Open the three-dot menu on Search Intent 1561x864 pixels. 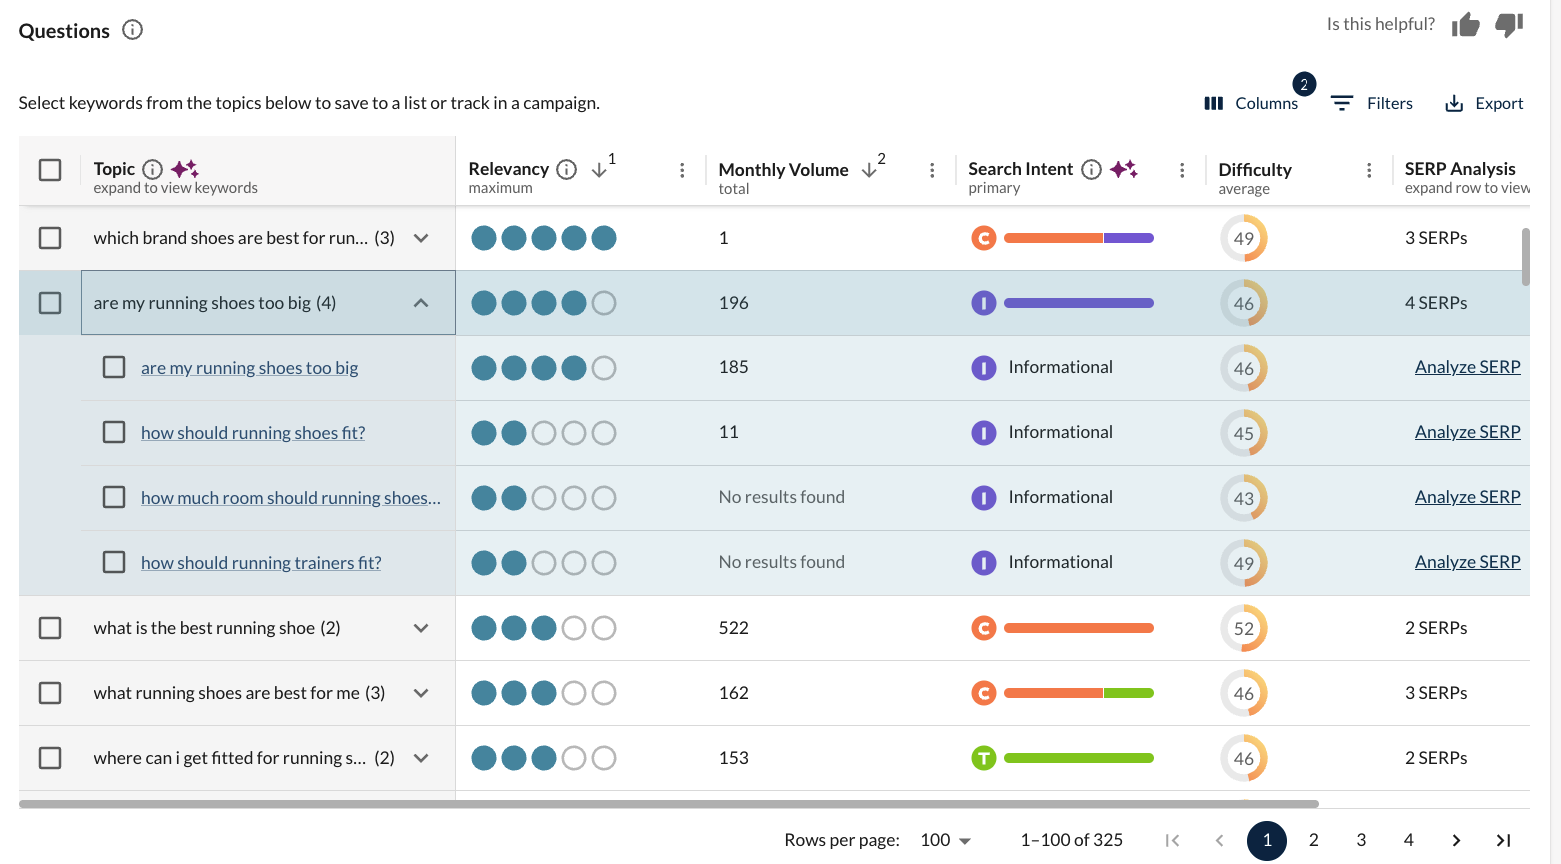tap(1182, 171)
